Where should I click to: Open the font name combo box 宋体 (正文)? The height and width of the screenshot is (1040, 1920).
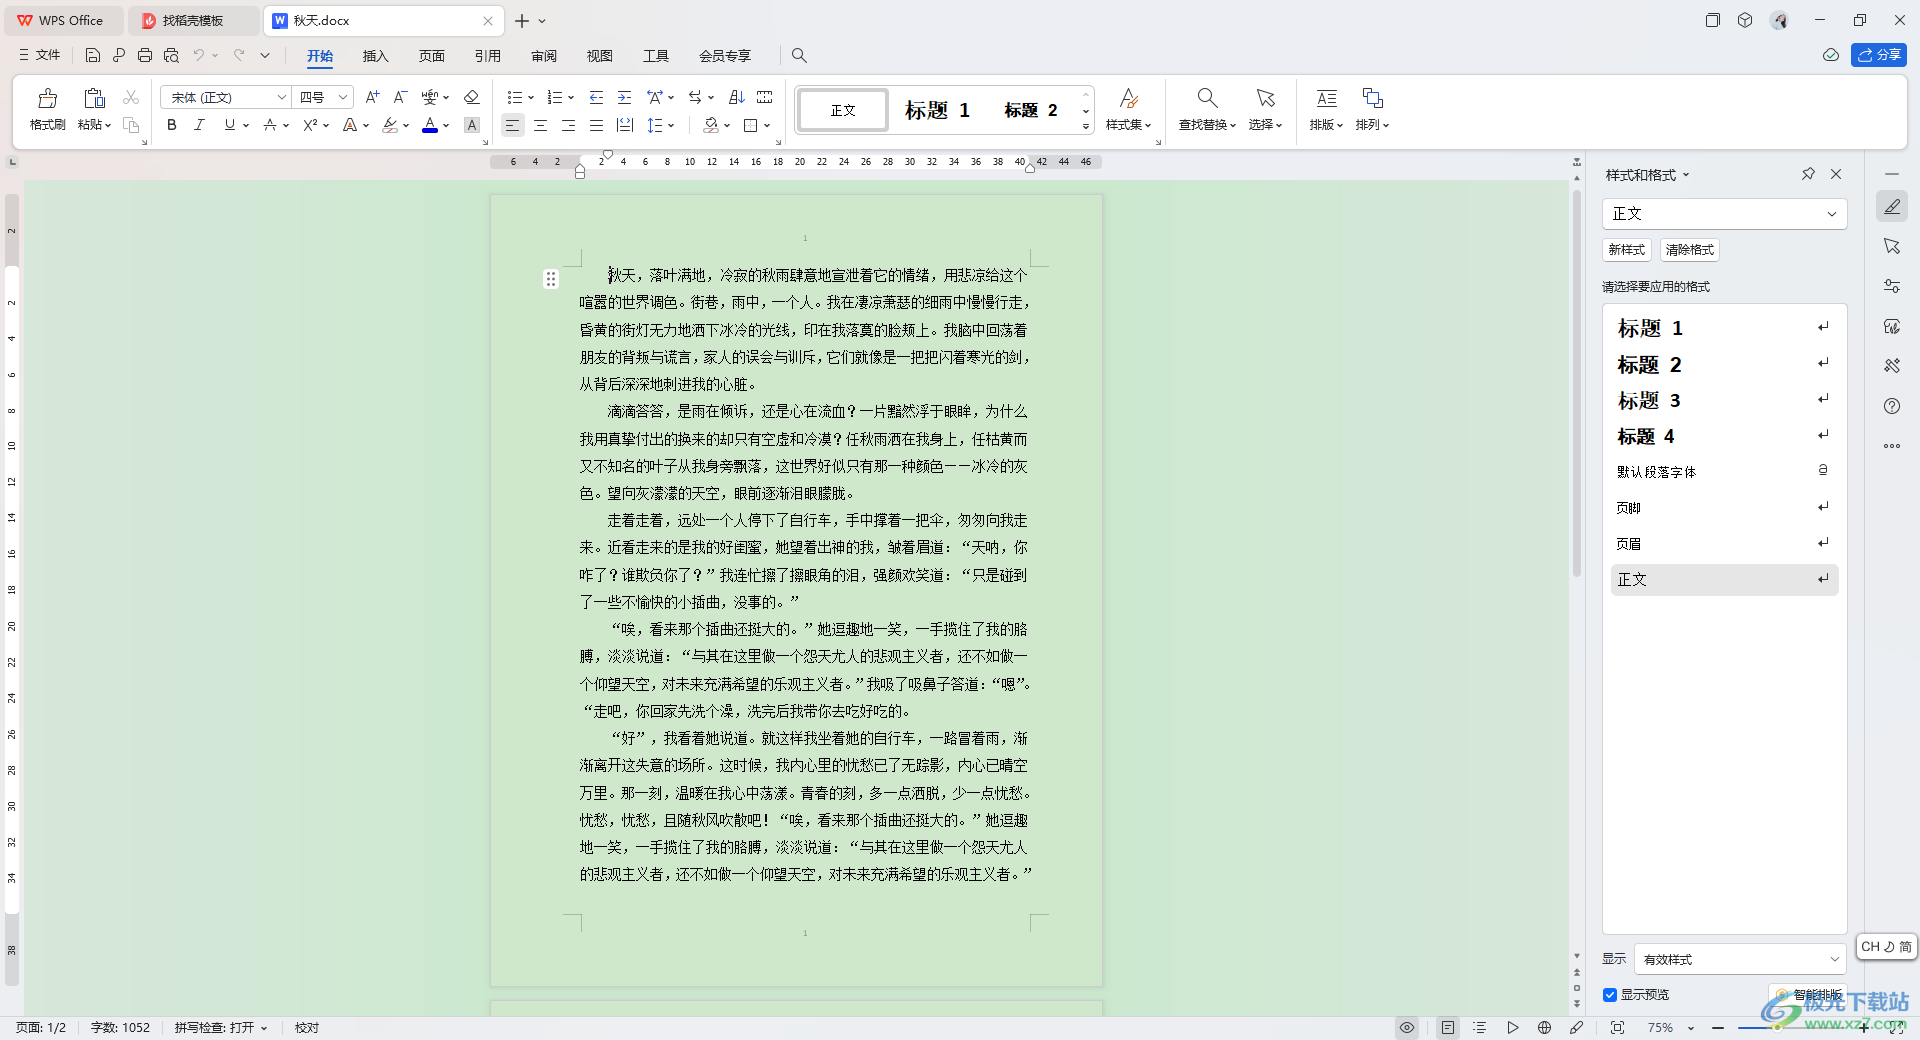coord(226,97)
